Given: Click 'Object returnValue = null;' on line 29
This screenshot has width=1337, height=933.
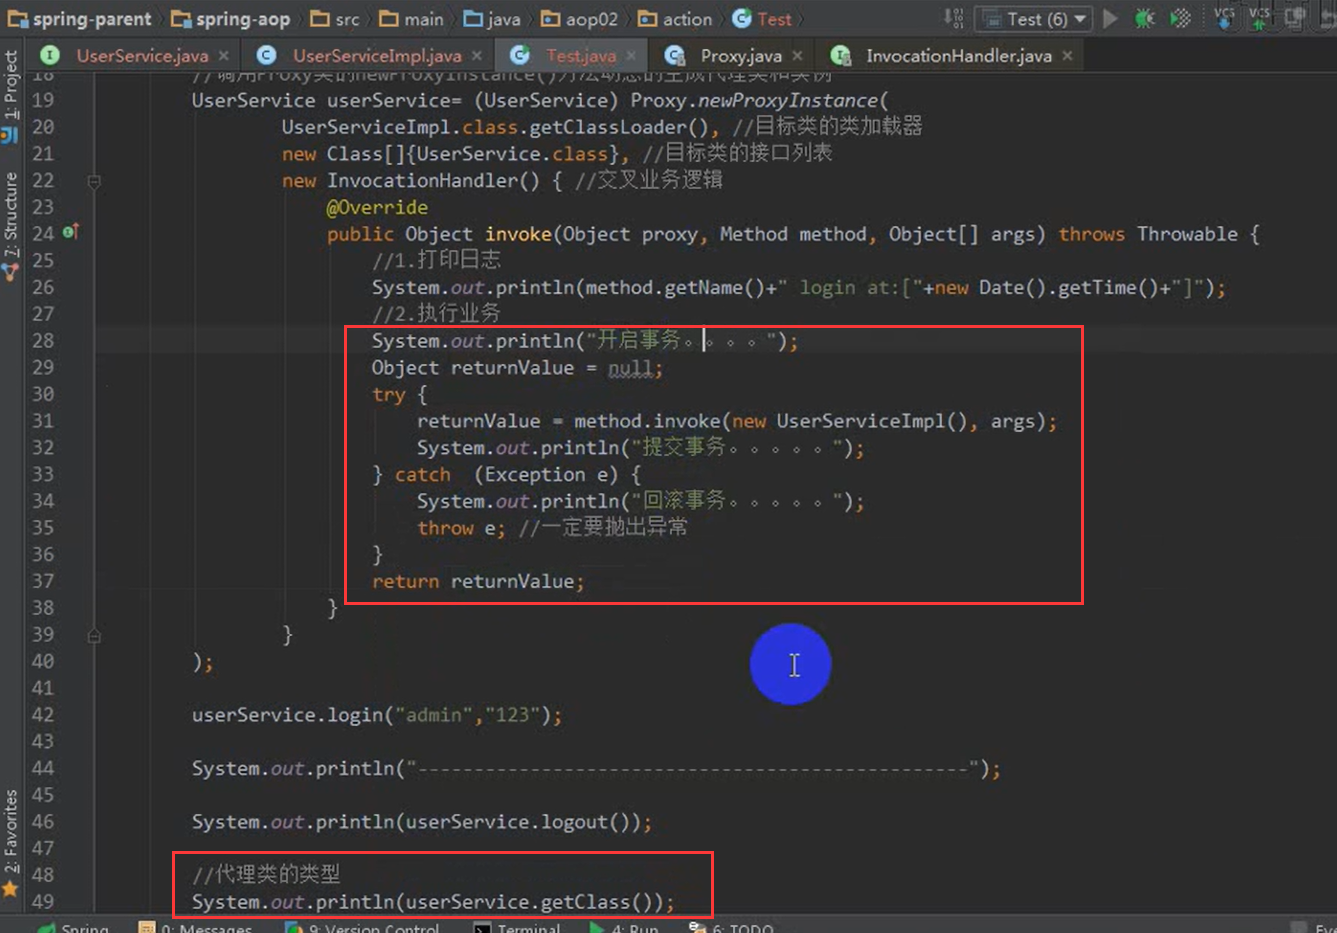Looking at the screenshot, I should coord(517,368).
